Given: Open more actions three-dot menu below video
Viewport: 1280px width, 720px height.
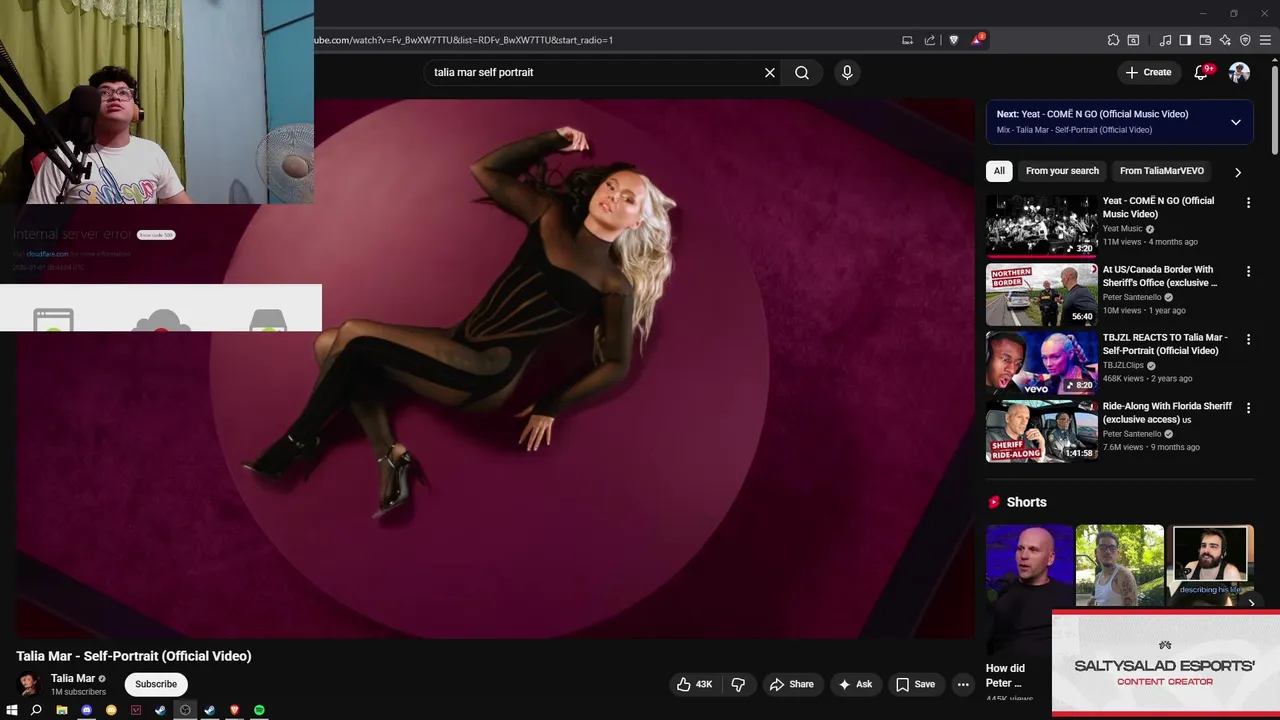Looking at the screenshot, I should click(x=963, y=684).
